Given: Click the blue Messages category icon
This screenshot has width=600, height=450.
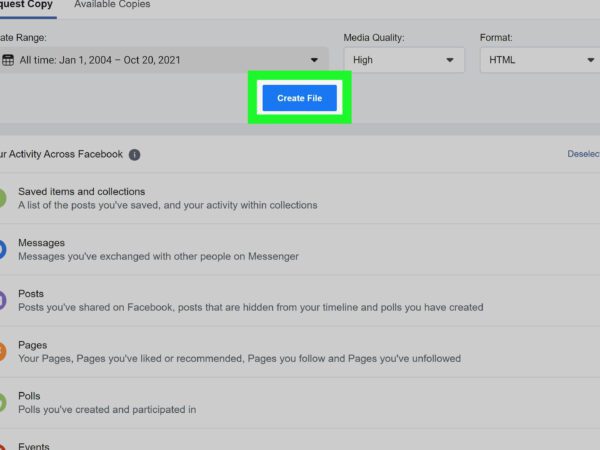Looking at the screenshot, I should point(3,249).
